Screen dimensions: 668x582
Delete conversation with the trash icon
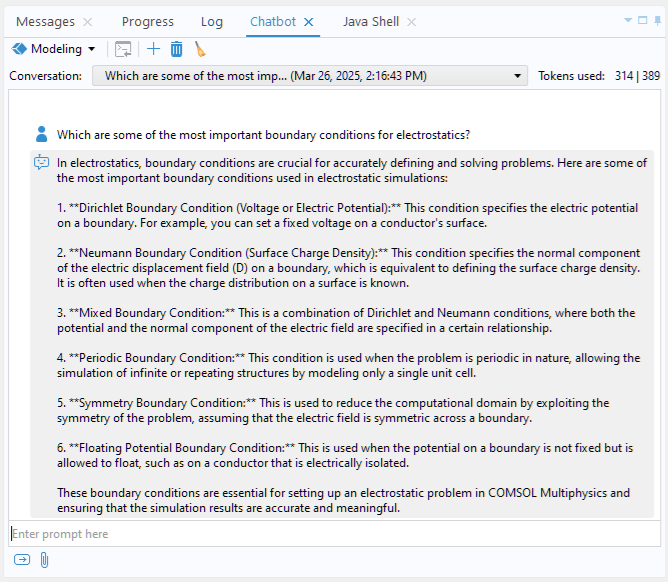point(176,49)
